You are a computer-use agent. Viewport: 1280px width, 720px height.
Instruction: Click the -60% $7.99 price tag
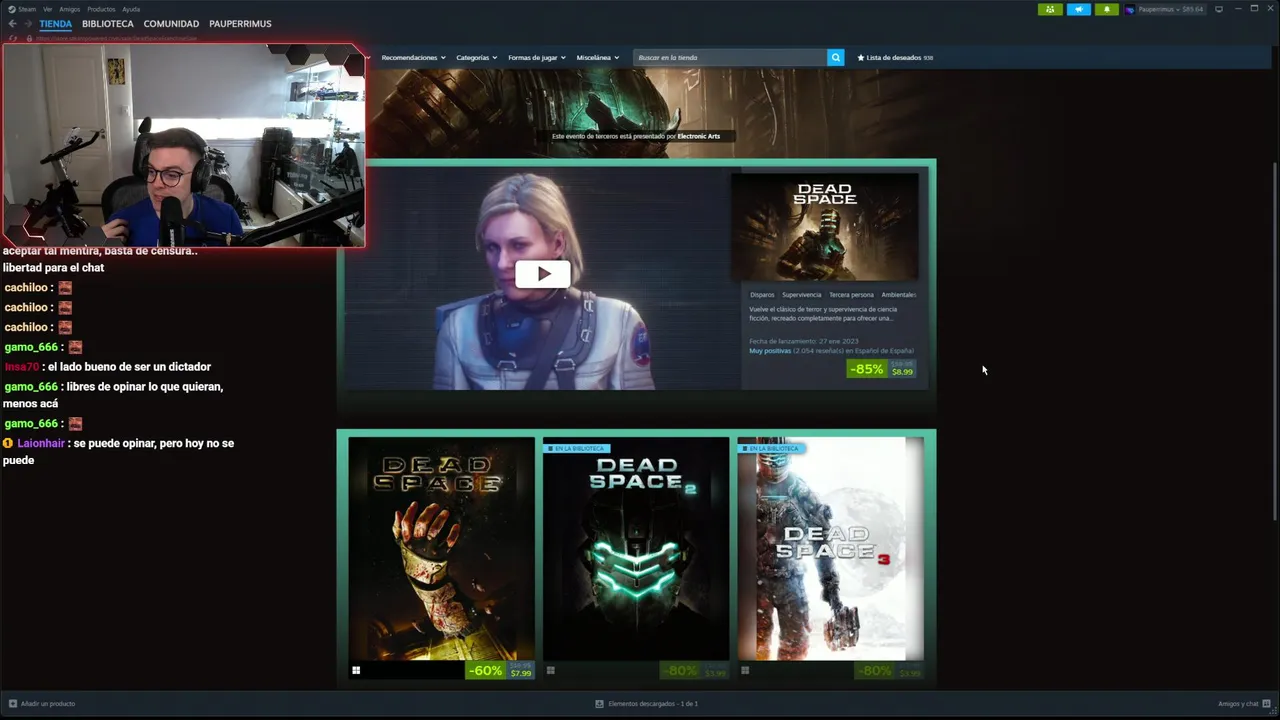pos(500,670)
